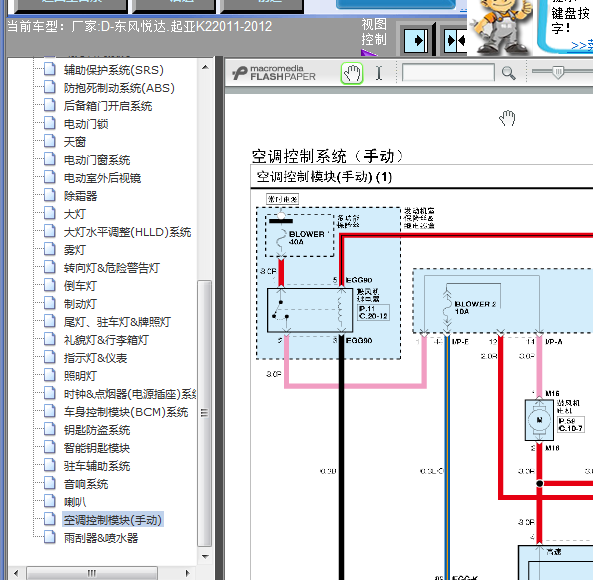
Task: Select 大灯水平调整(HLLD)系统 entry
Action: tap(127, 232)
